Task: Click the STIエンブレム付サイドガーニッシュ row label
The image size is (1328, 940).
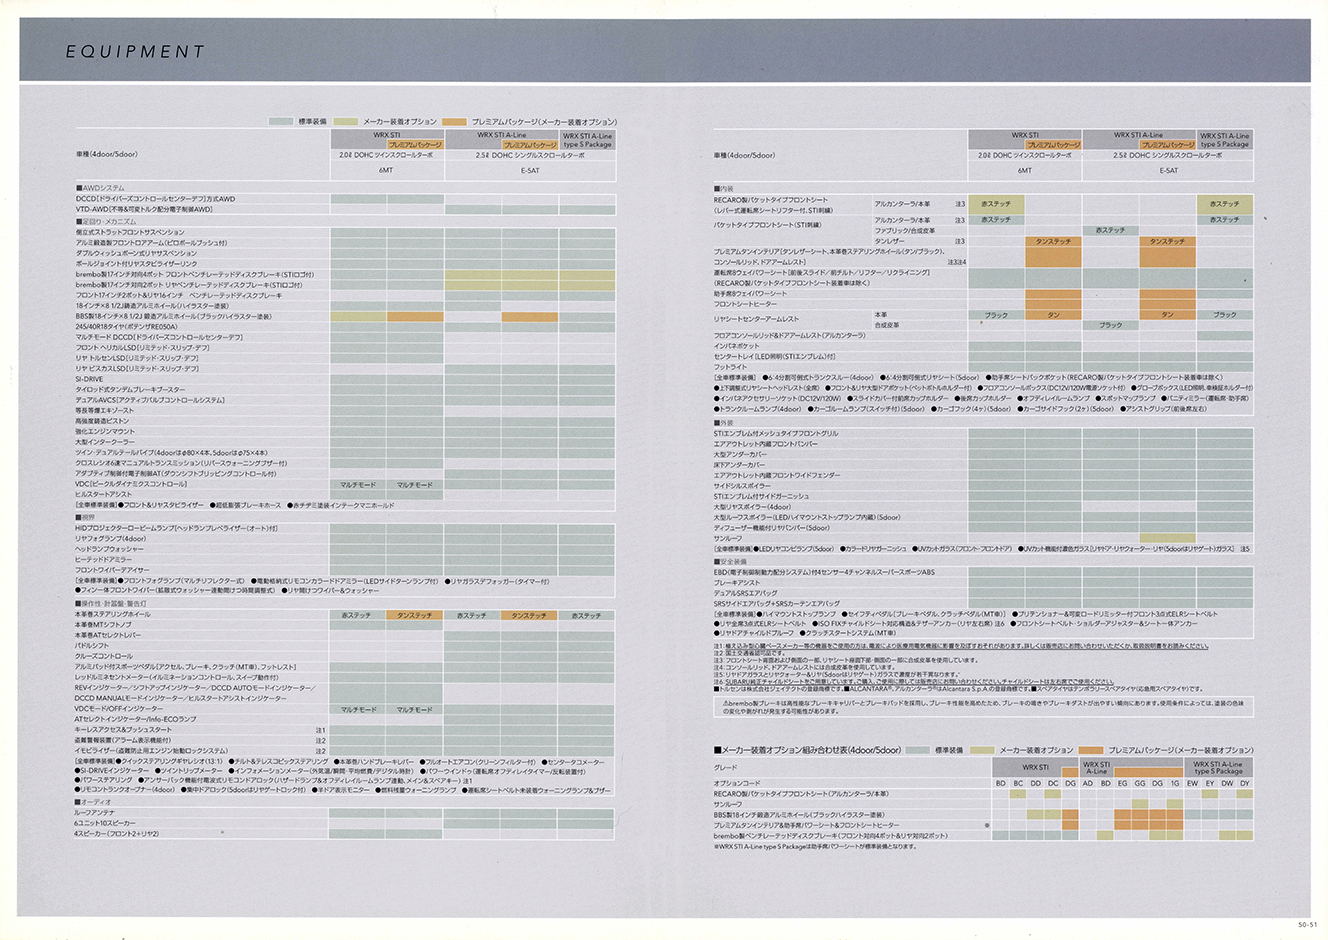Action: (761, 497)
